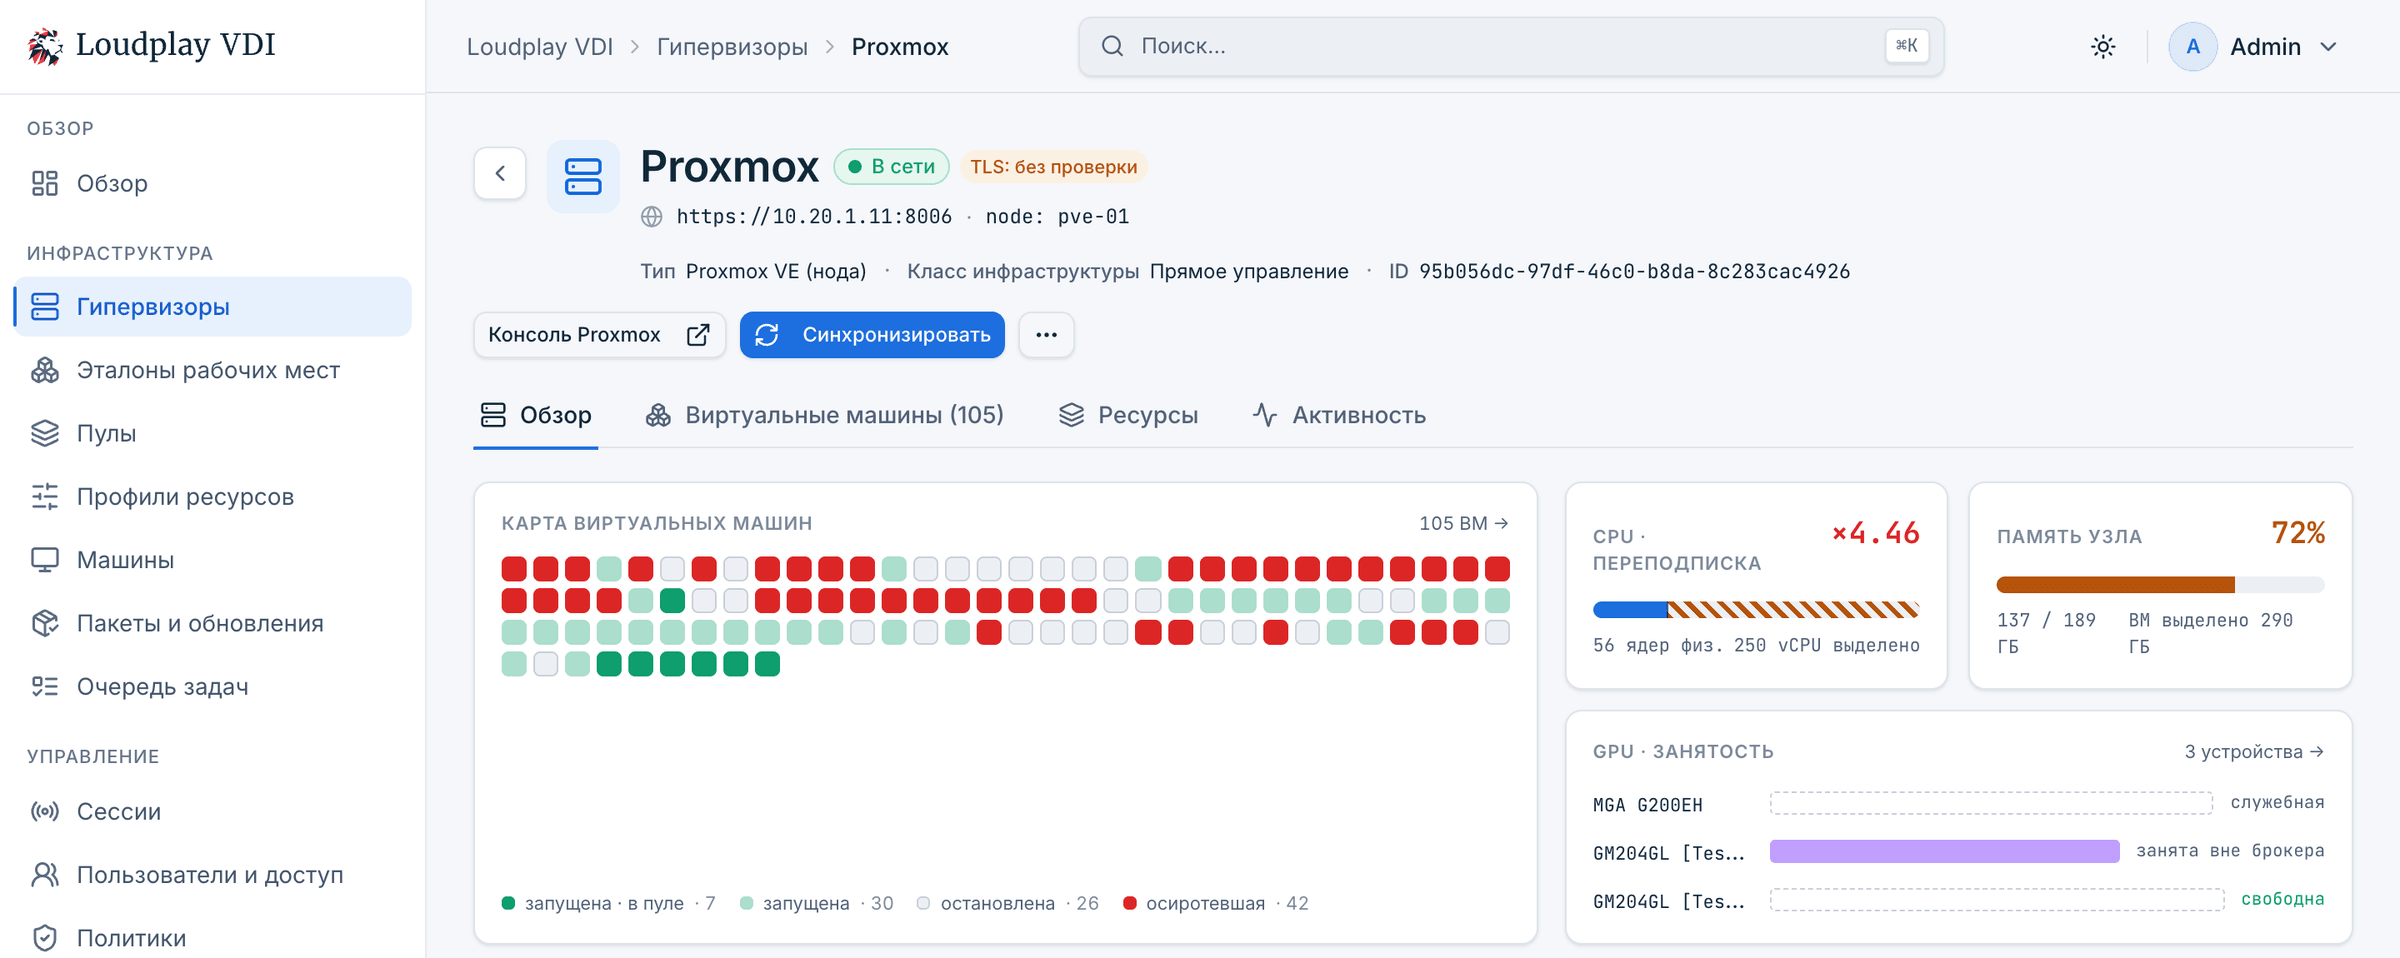Open Эталоны рабочих мест in sidebar

click(x=212, y=370)
